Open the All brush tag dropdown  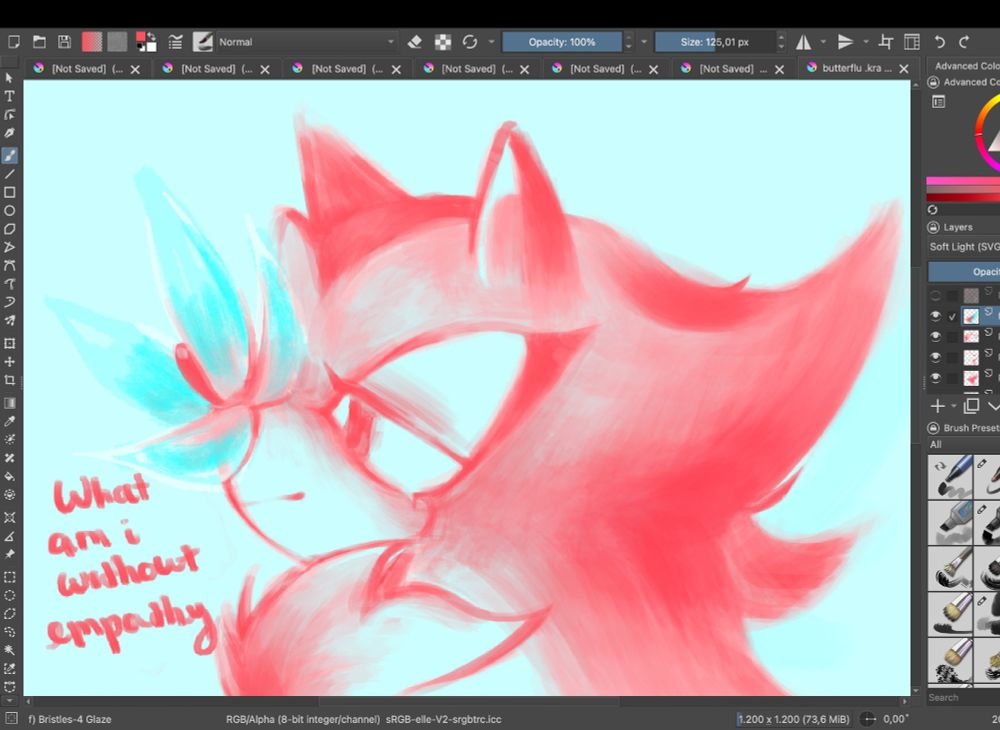coord(964,444)
